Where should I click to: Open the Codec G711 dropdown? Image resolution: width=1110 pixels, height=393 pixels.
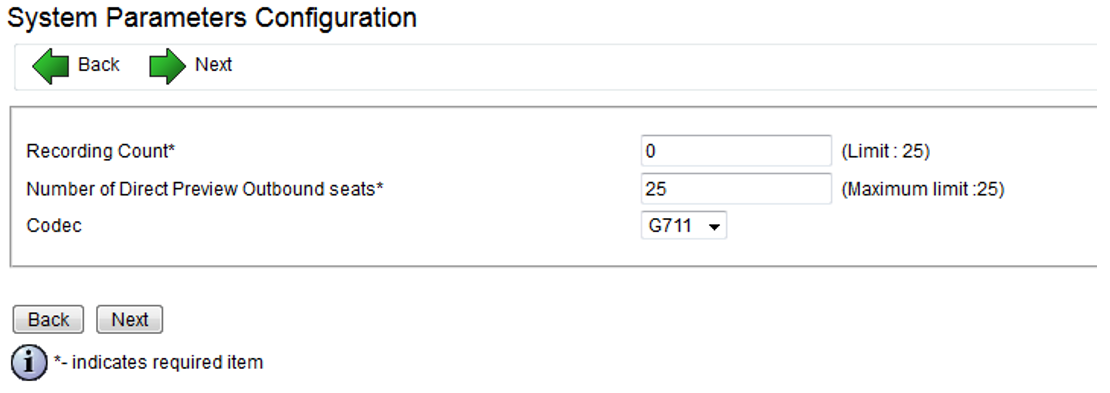(x=684, y=227)
